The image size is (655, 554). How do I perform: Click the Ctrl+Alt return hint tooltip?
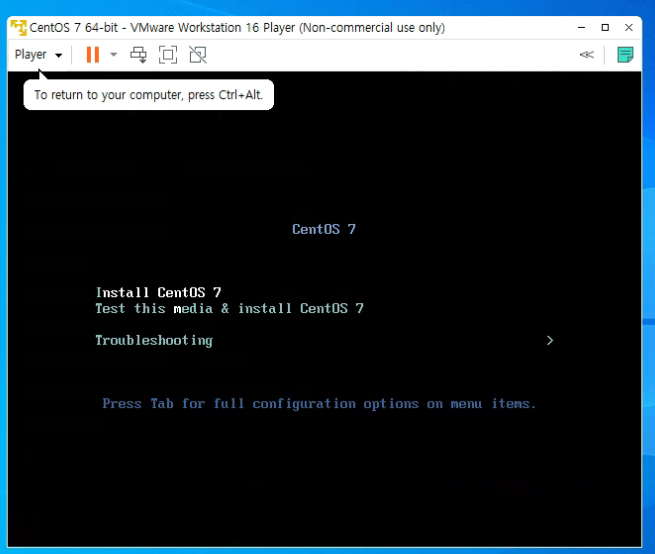point(149,95)
